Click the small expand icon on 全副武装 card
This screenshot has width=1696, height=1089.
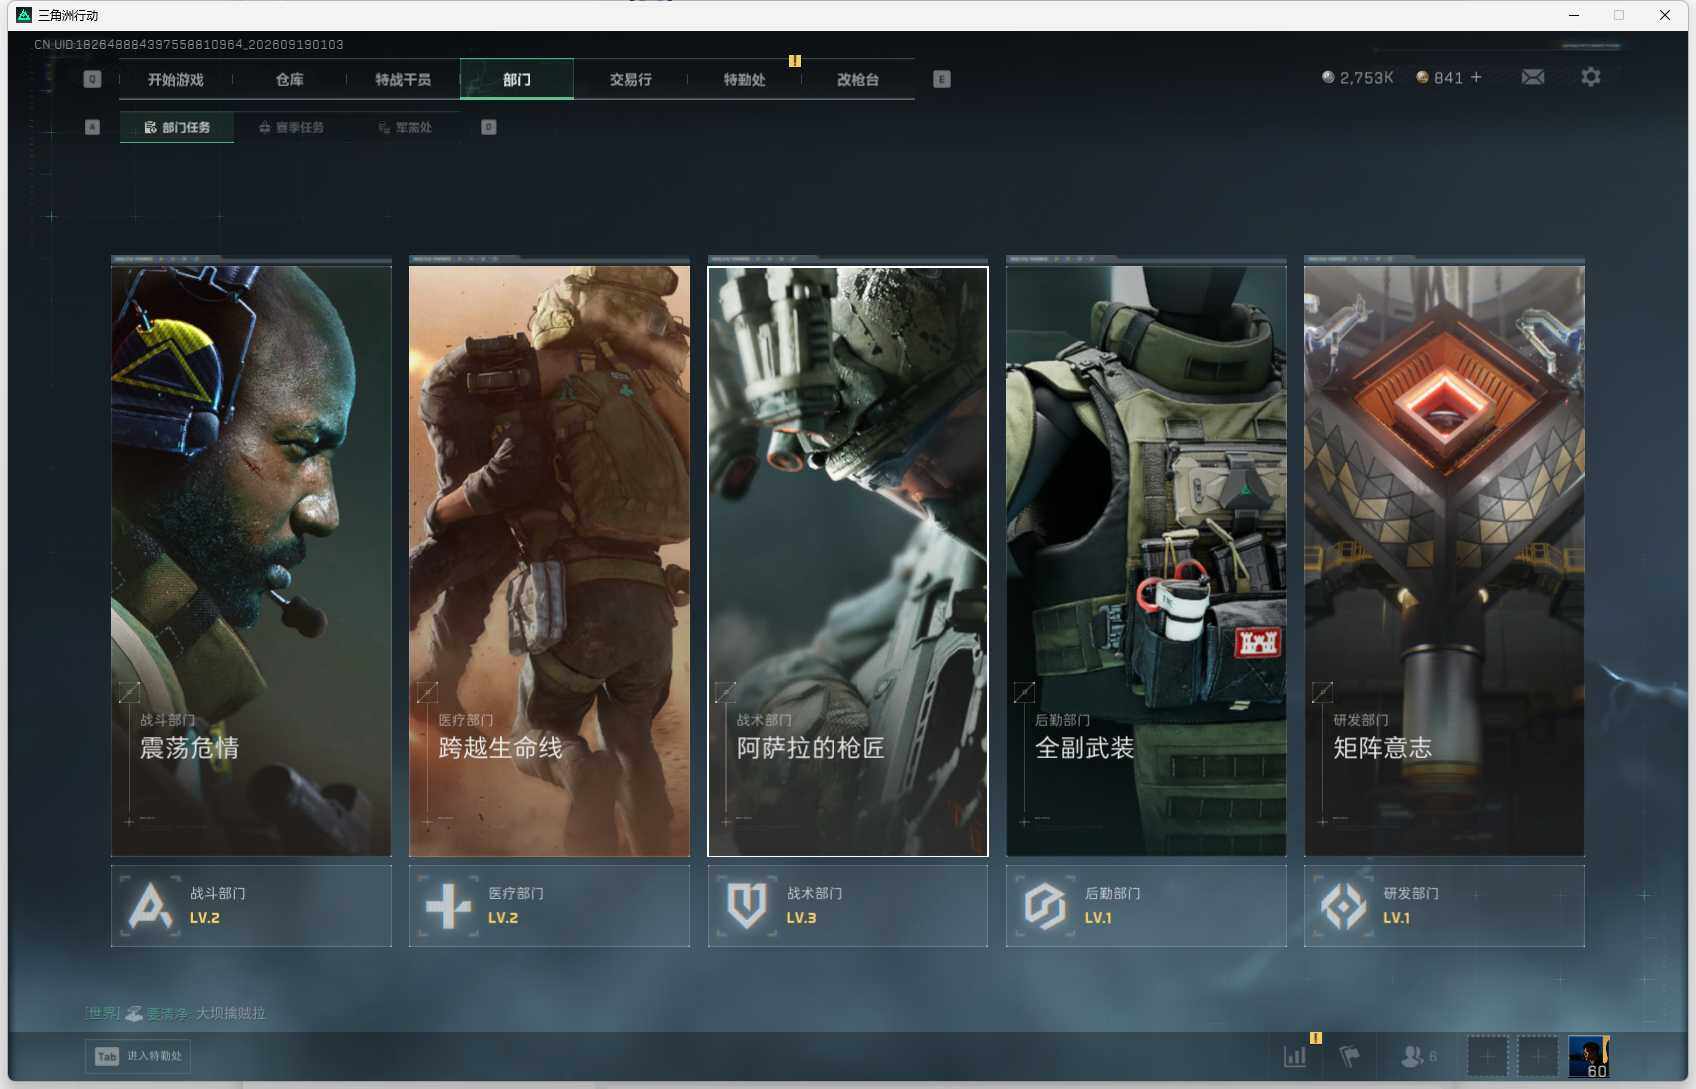[1024, 692]
